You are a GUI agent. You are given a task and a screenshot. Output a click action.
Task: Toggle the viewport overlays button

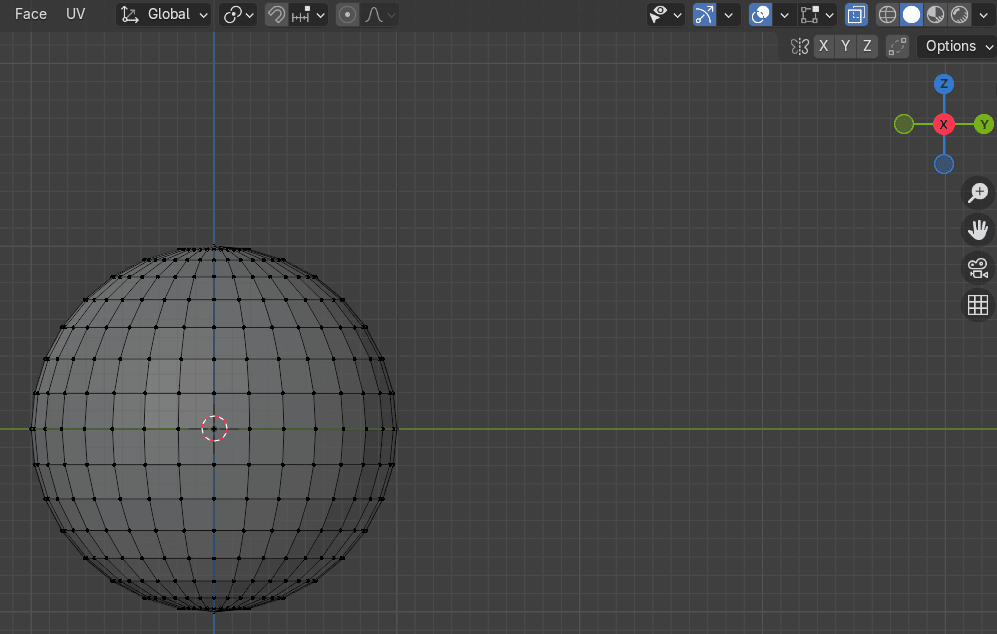[x=761, y=14]
